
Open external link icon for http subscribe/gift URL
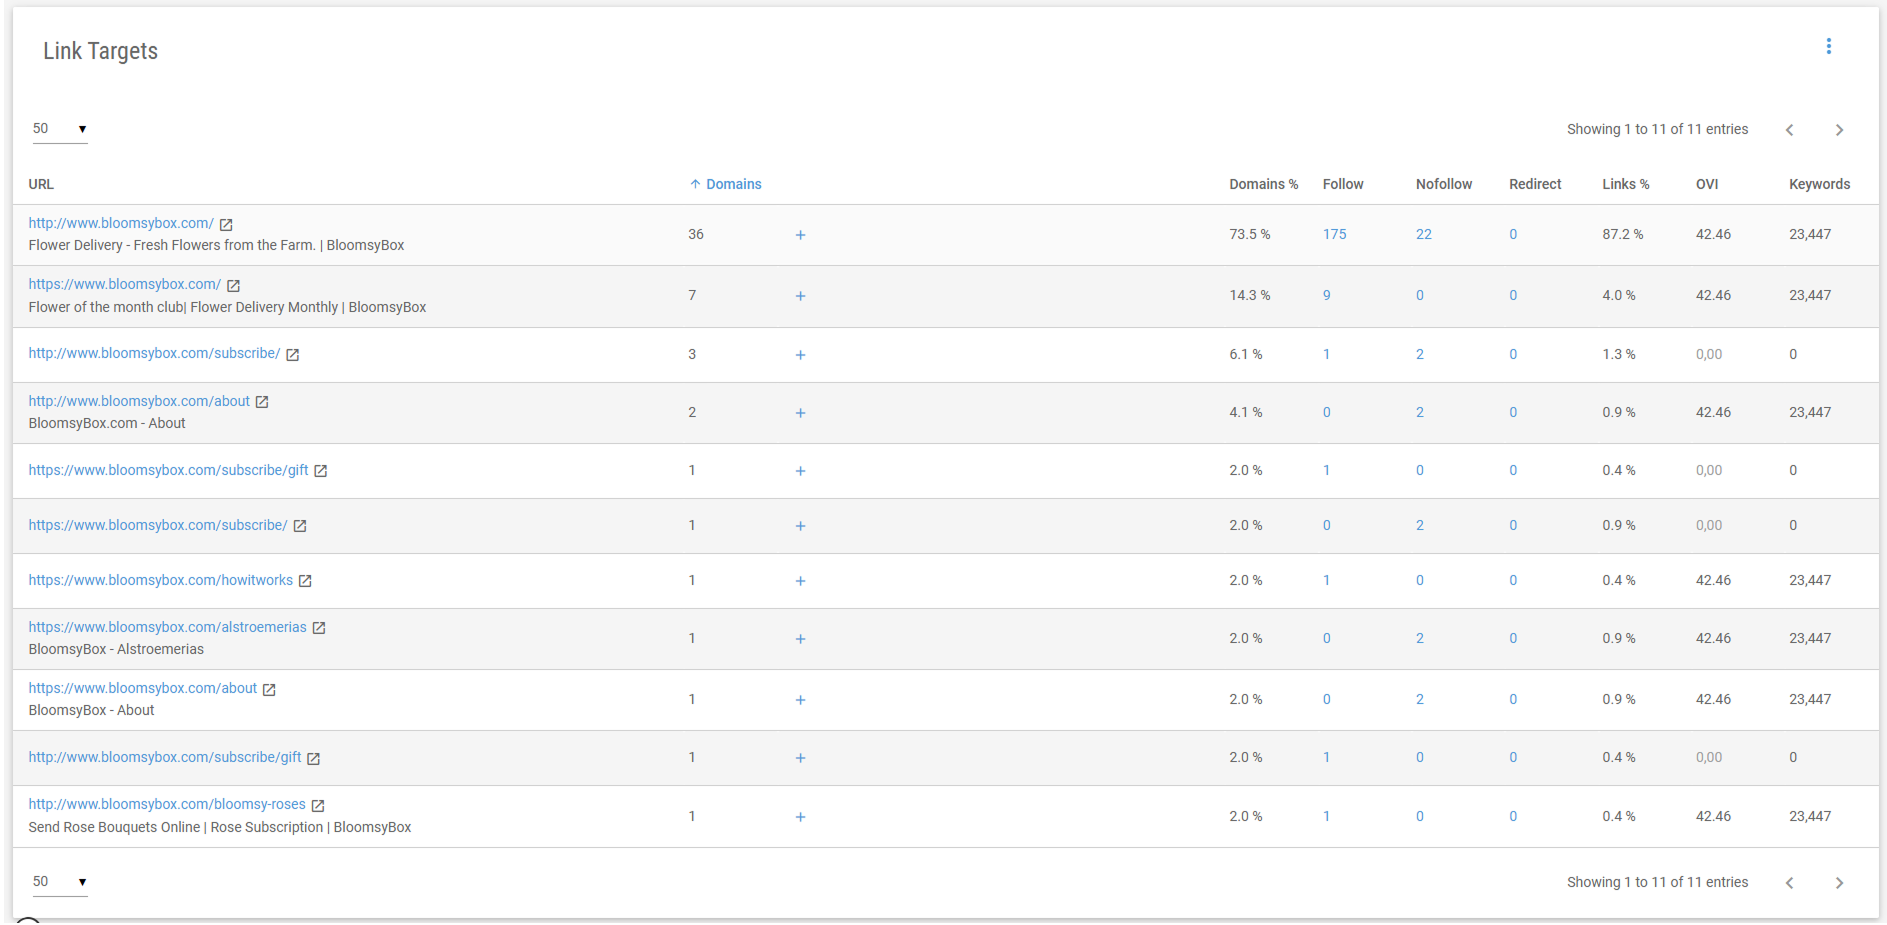click(314, 758)
